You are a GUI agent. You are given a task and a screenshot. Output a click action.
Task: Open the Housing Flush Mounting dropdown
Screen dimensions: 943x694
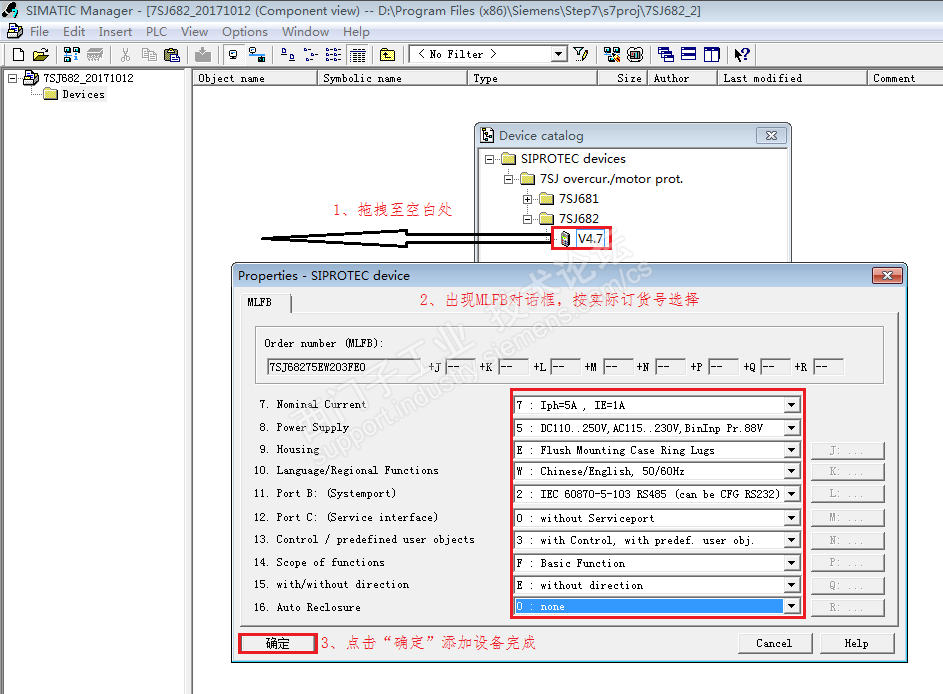tap(791, 450)
